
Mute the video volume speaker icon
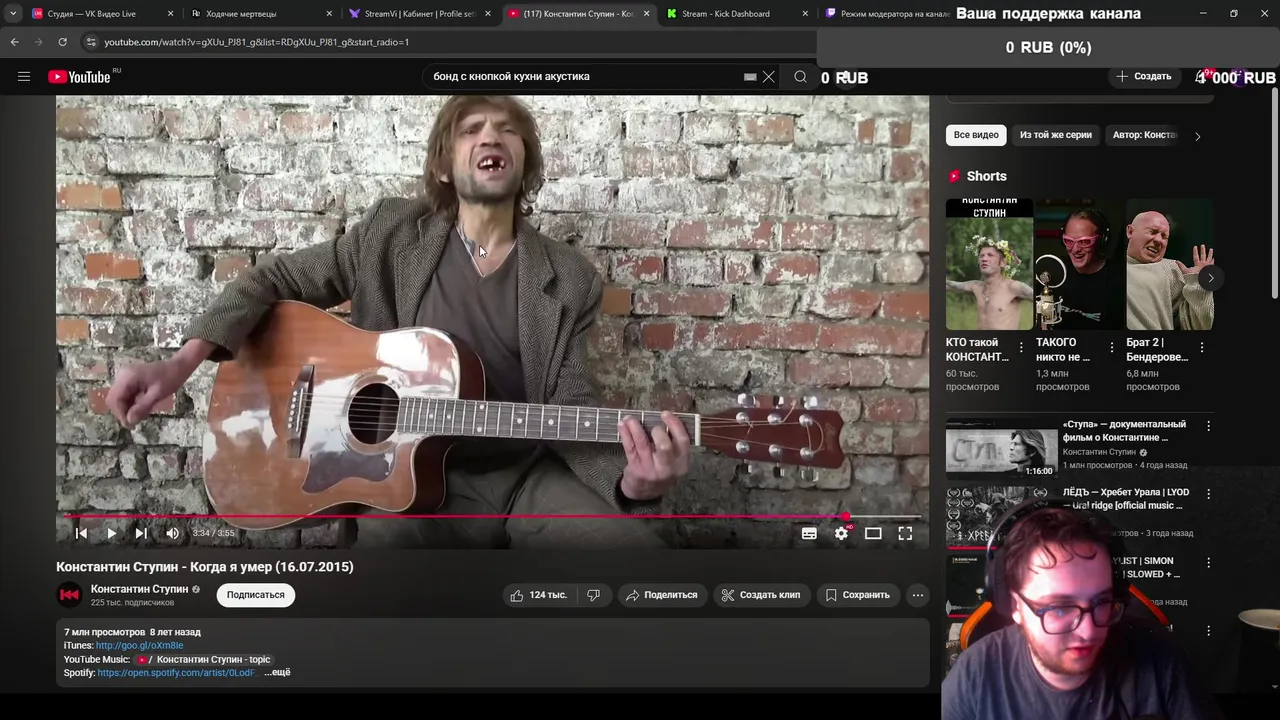(x=172, y=533)
